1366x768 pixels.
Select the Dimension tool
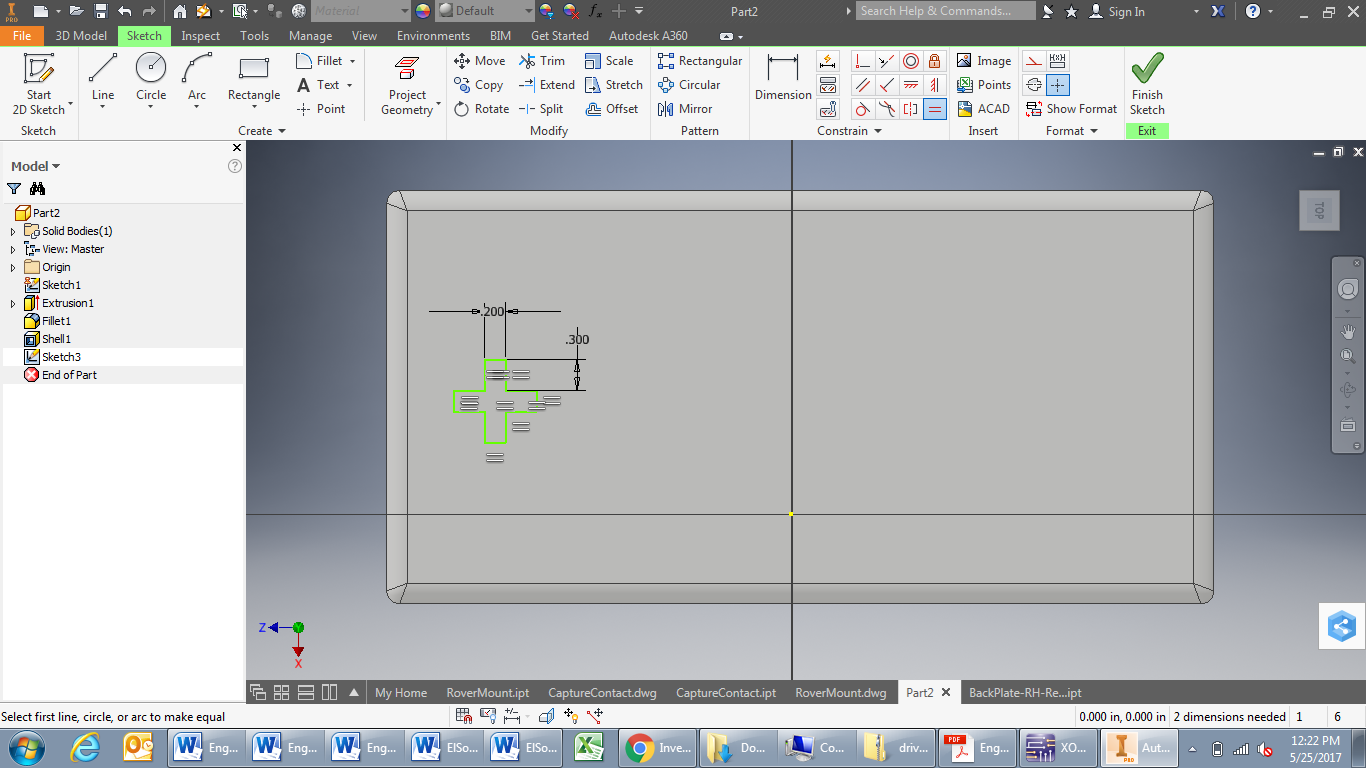click(783, 78)
